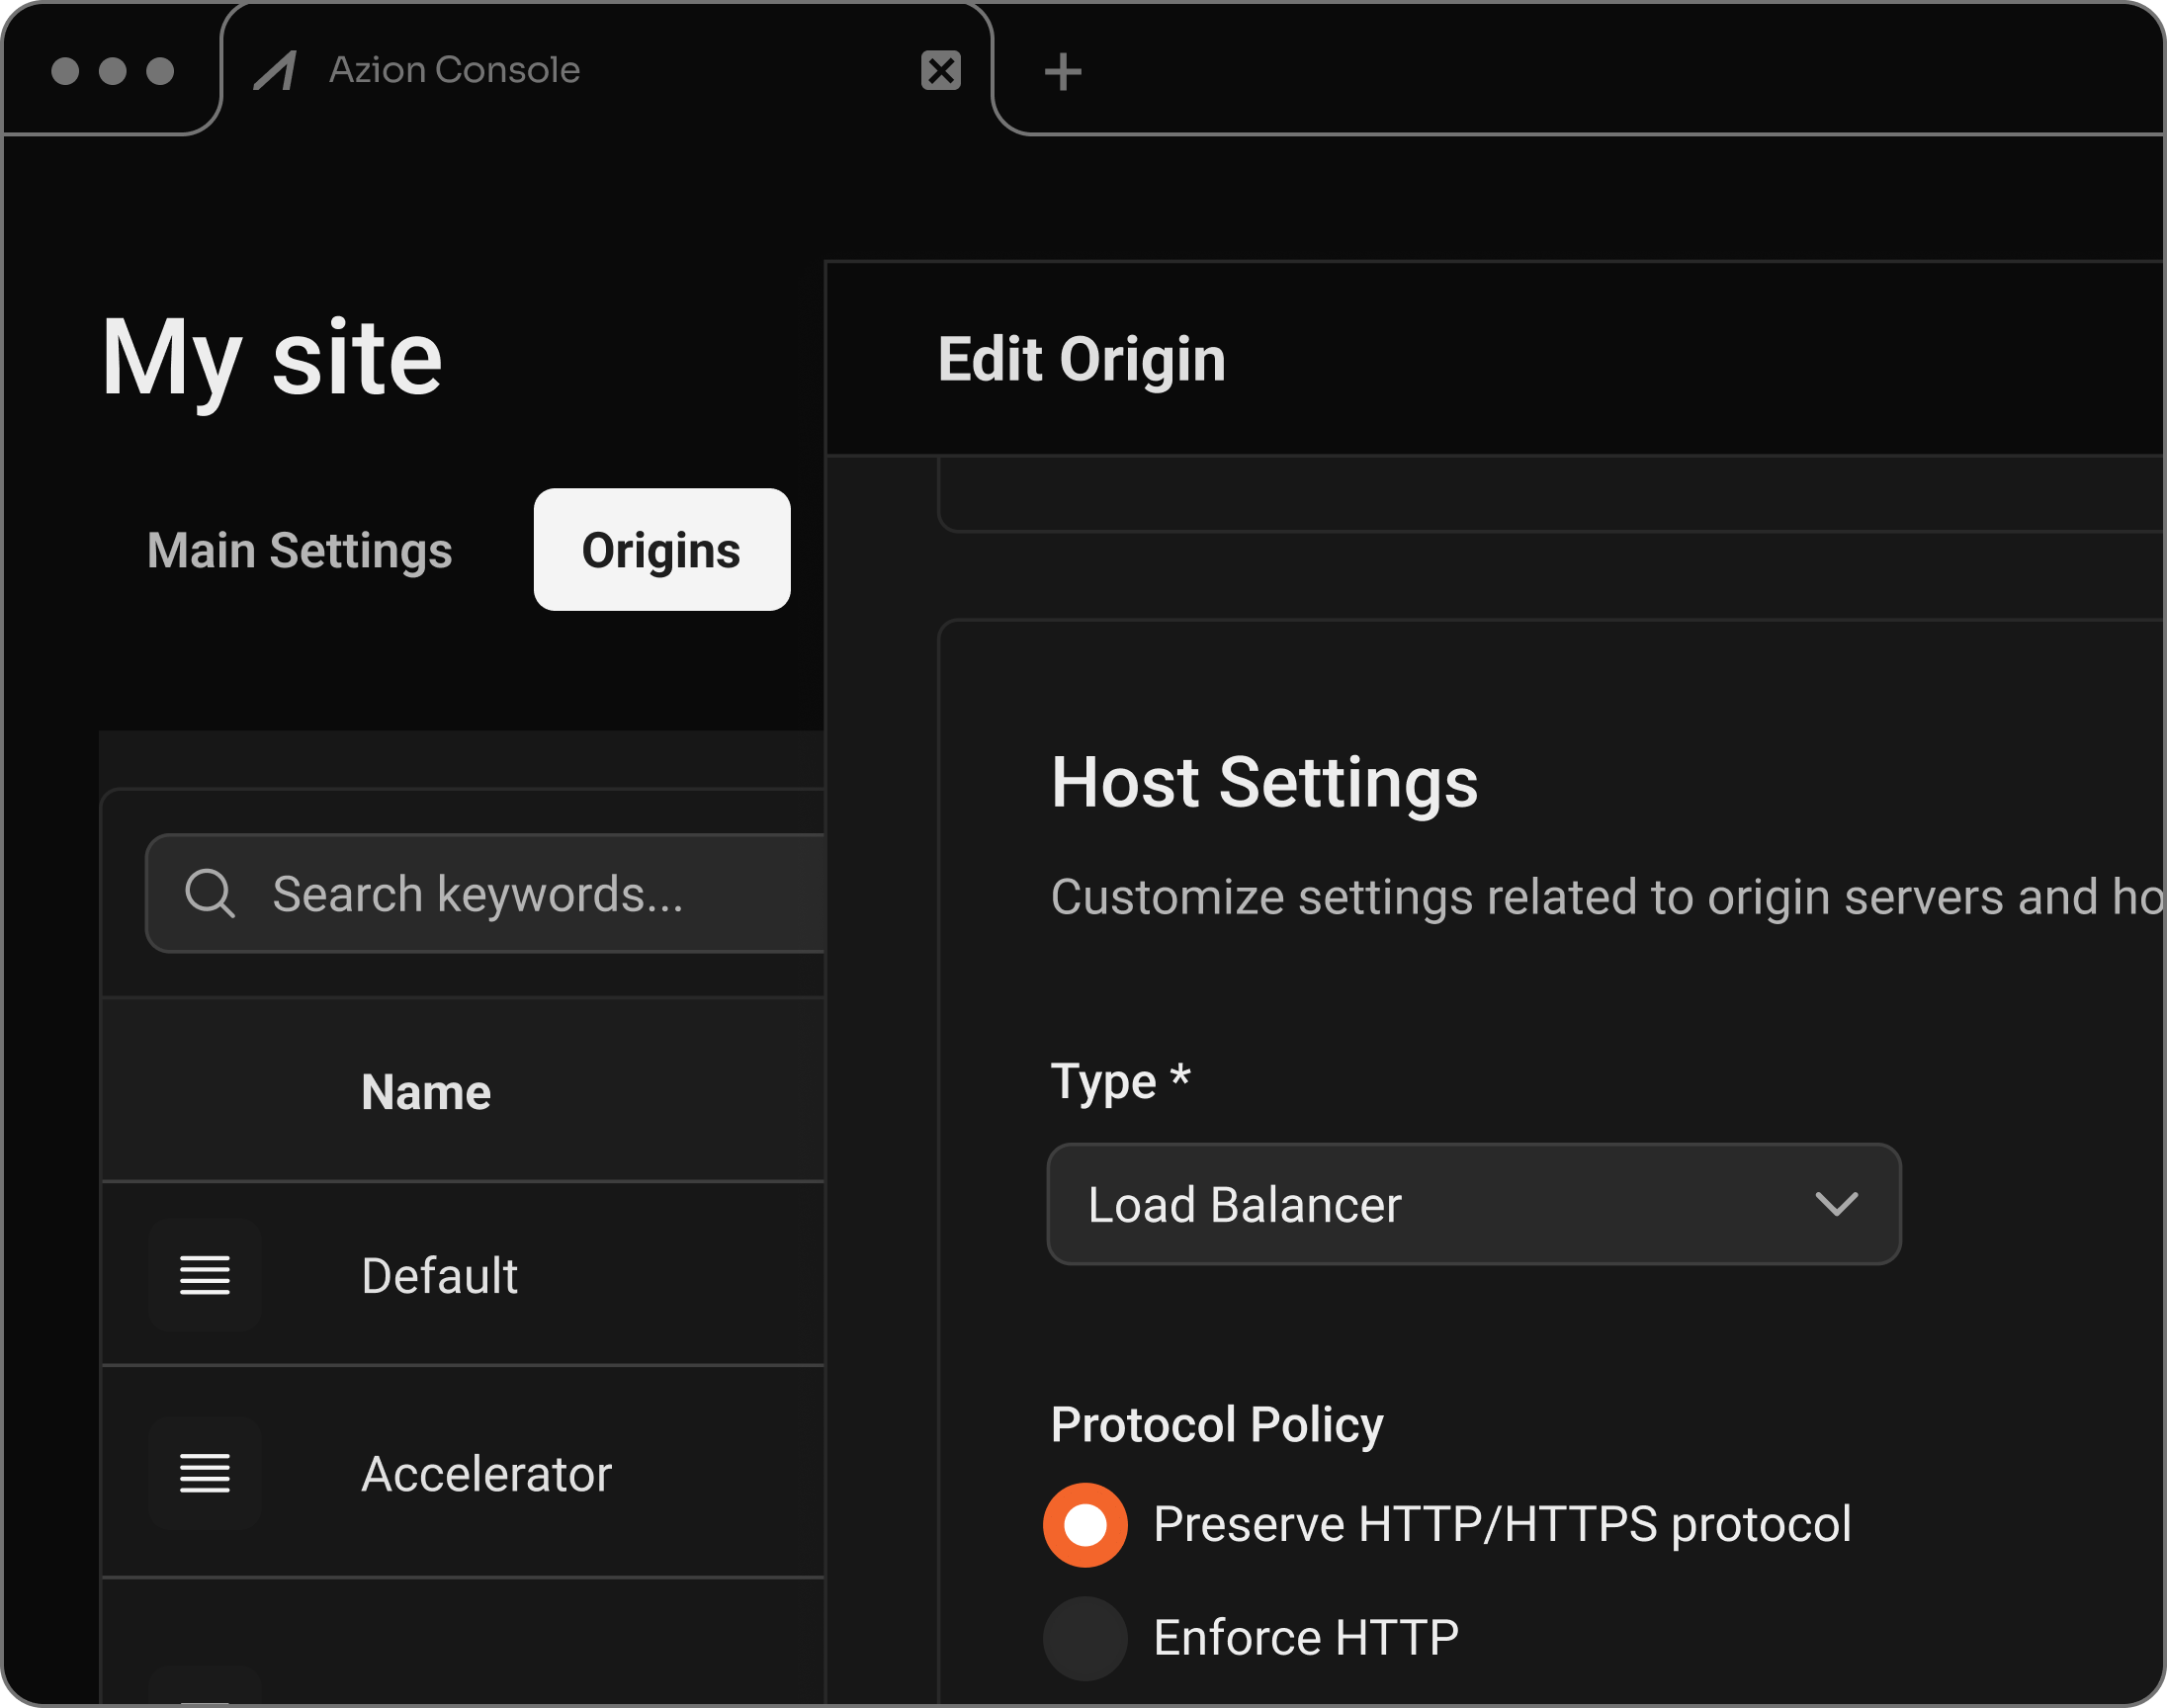The height and width of the screenshot is (1708, 2167).
Task: Sort by the Name column header
Action: pyautogui.click(x=426, y=1092)
